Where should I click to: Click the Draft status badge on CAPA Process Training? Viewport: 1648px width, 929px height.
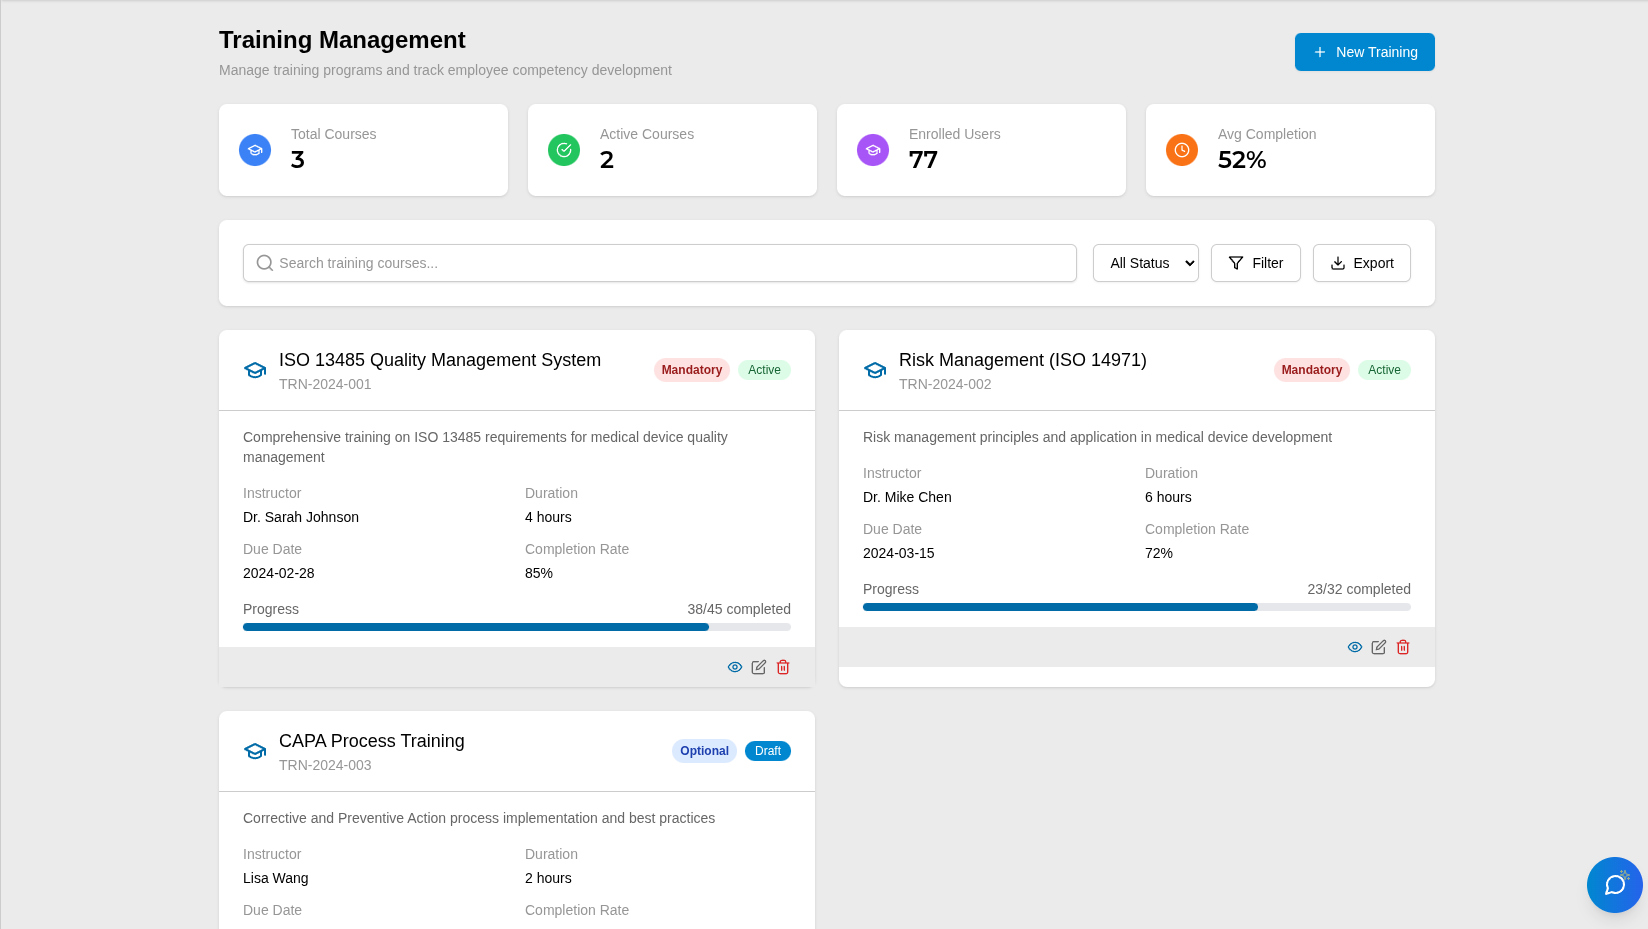(767, 750)
